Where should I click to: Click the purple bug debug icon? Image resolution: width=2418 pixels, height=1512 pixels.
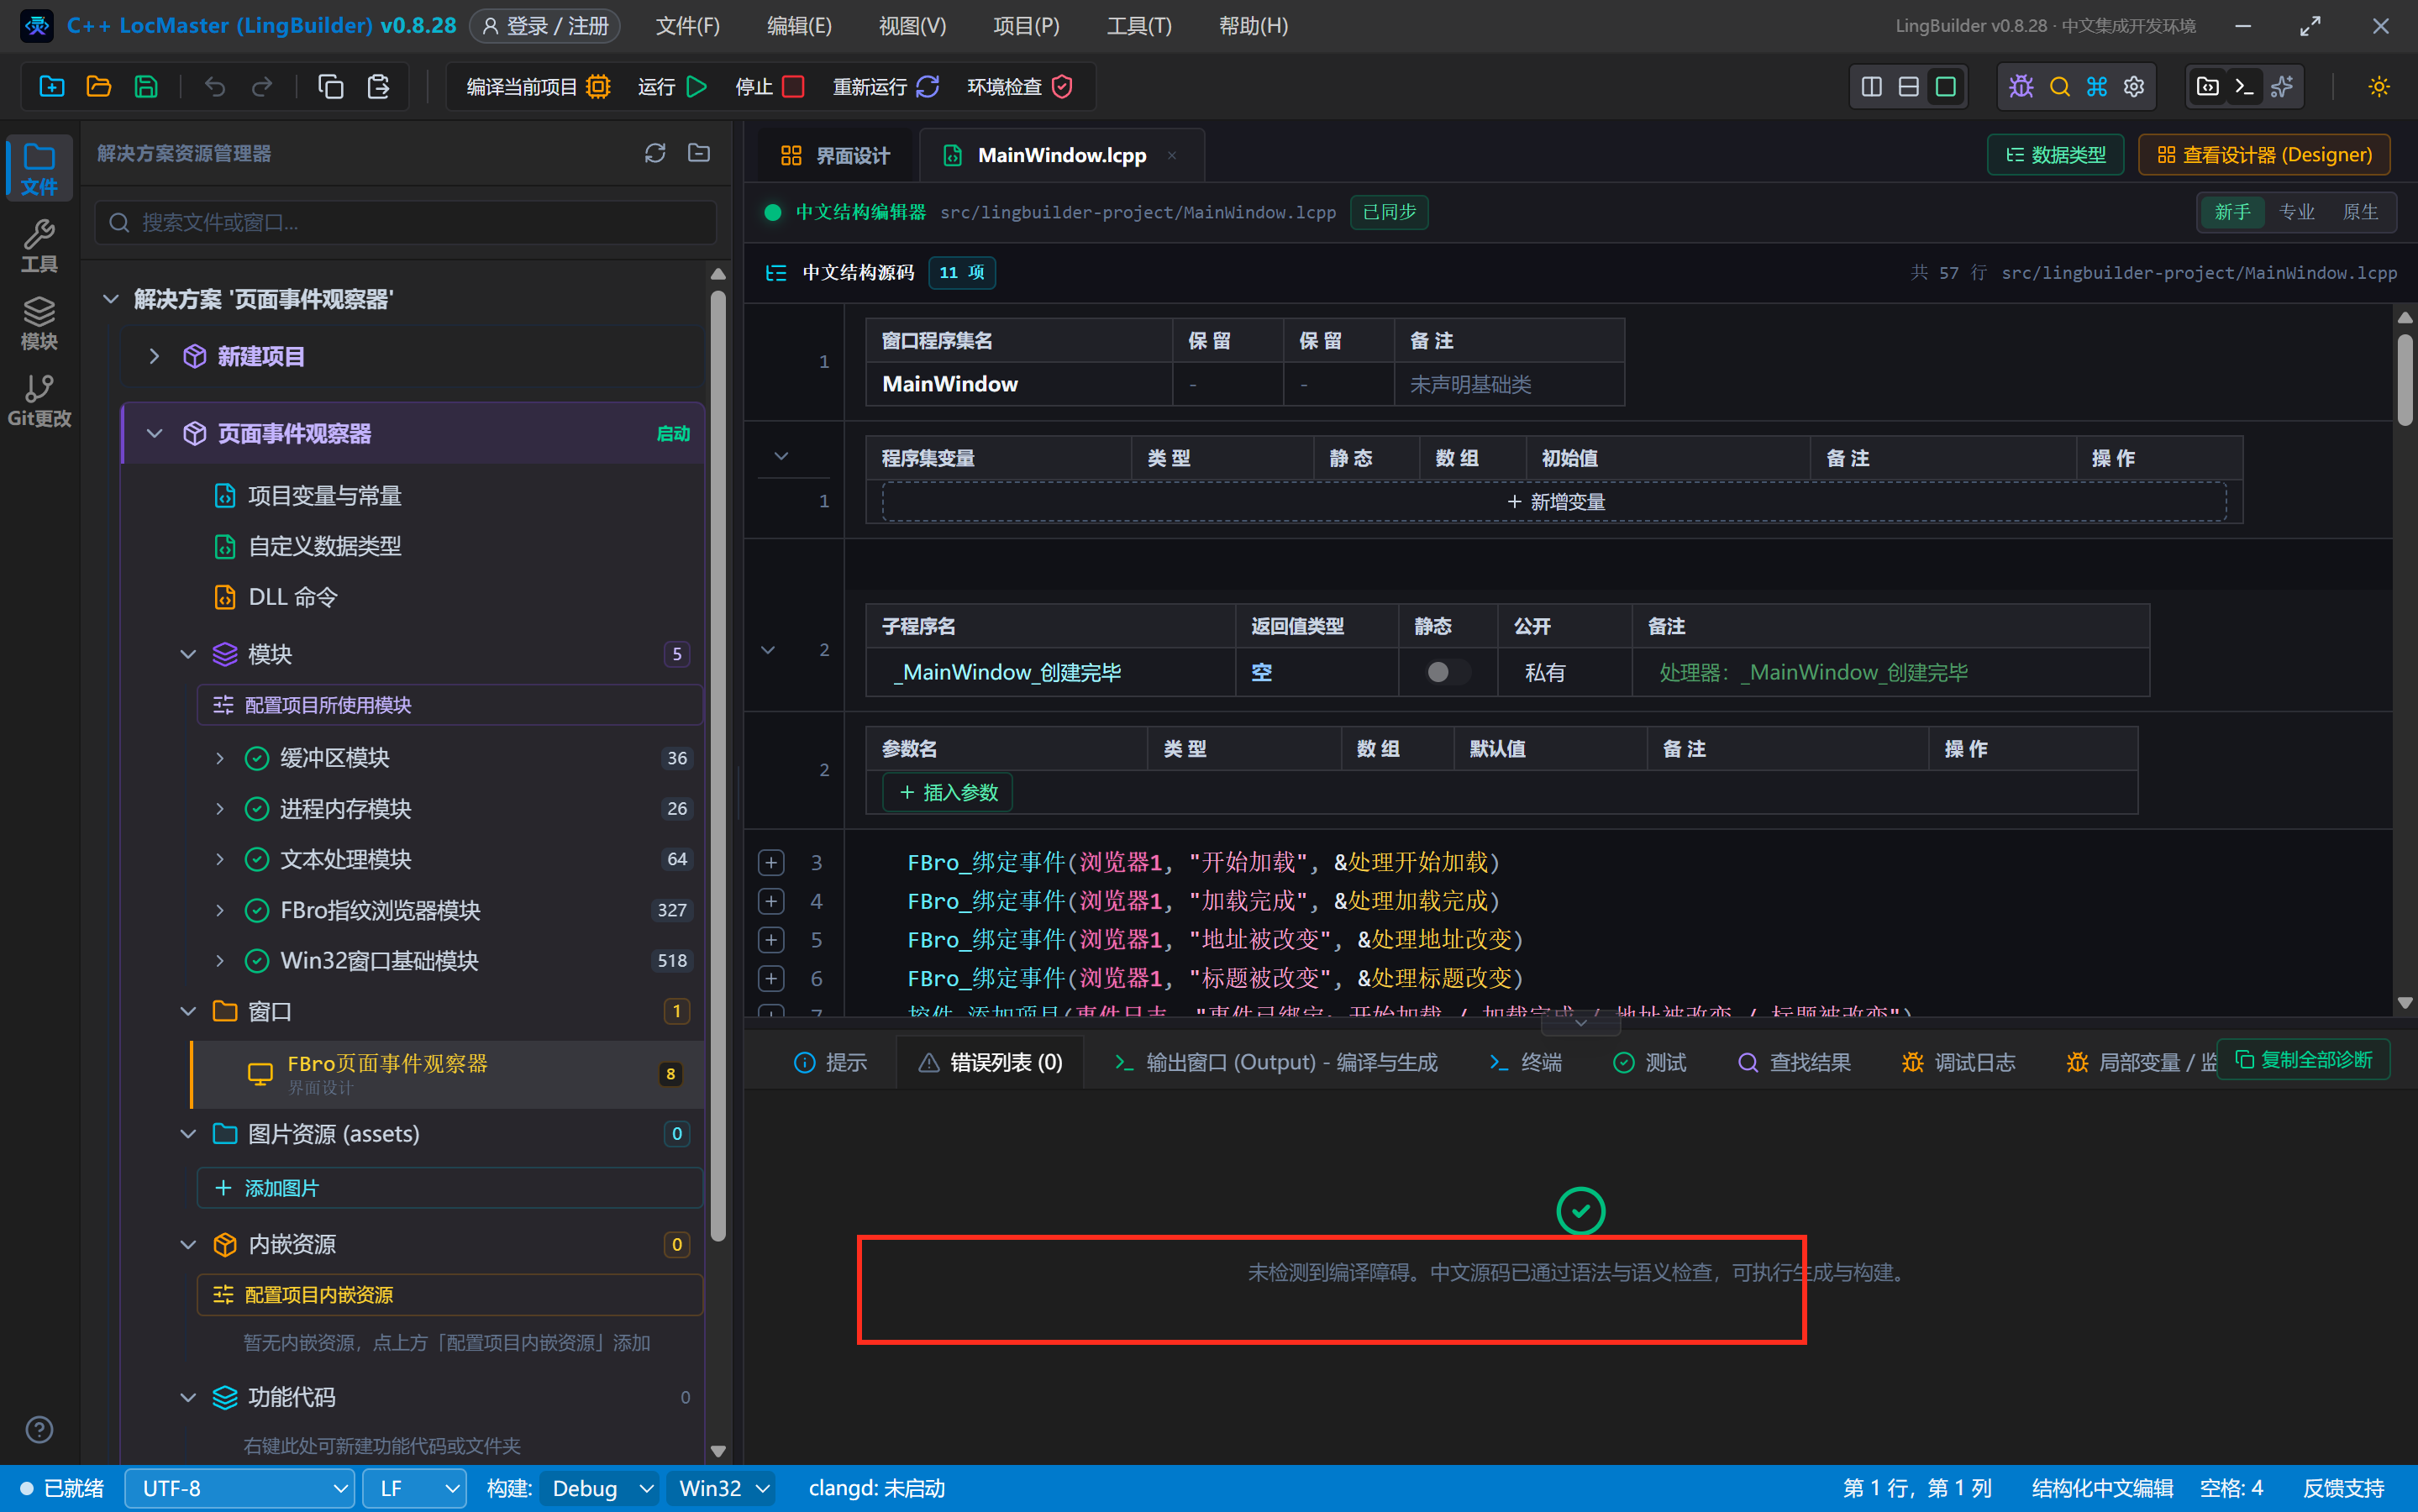click(2021, 87)
